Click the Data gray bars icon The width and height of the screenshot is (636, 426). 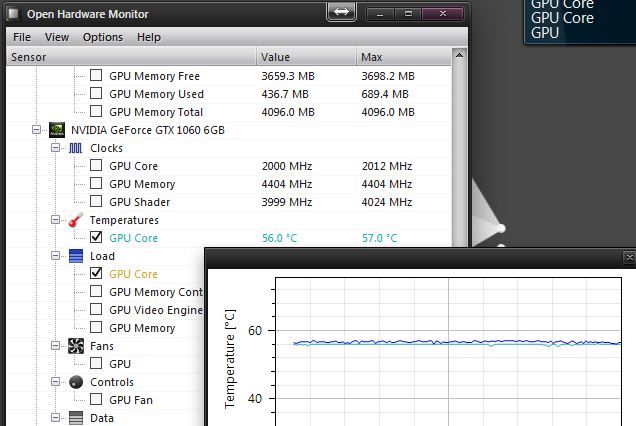click(76, 418)
